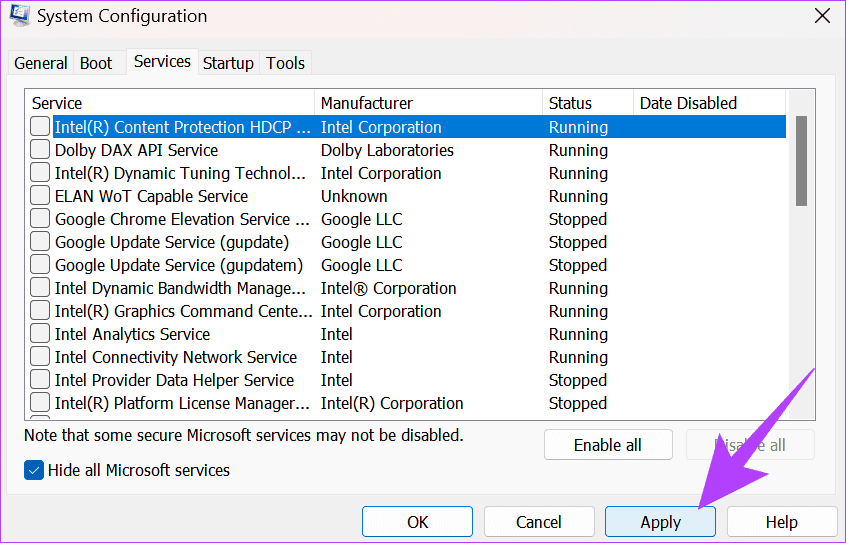Tick Intel Provider Data Helper Service checkbox

click(x=40, y=380)
